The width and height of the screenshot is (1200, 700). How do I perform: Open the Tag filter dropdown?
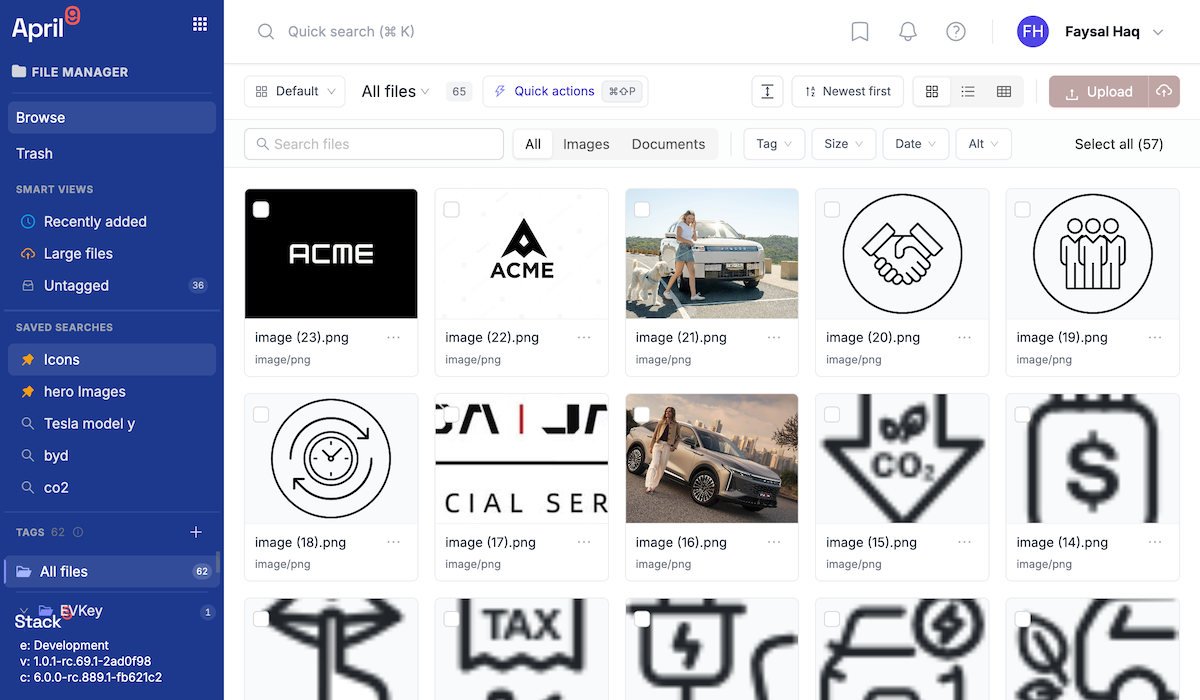(x=774, y=144)
